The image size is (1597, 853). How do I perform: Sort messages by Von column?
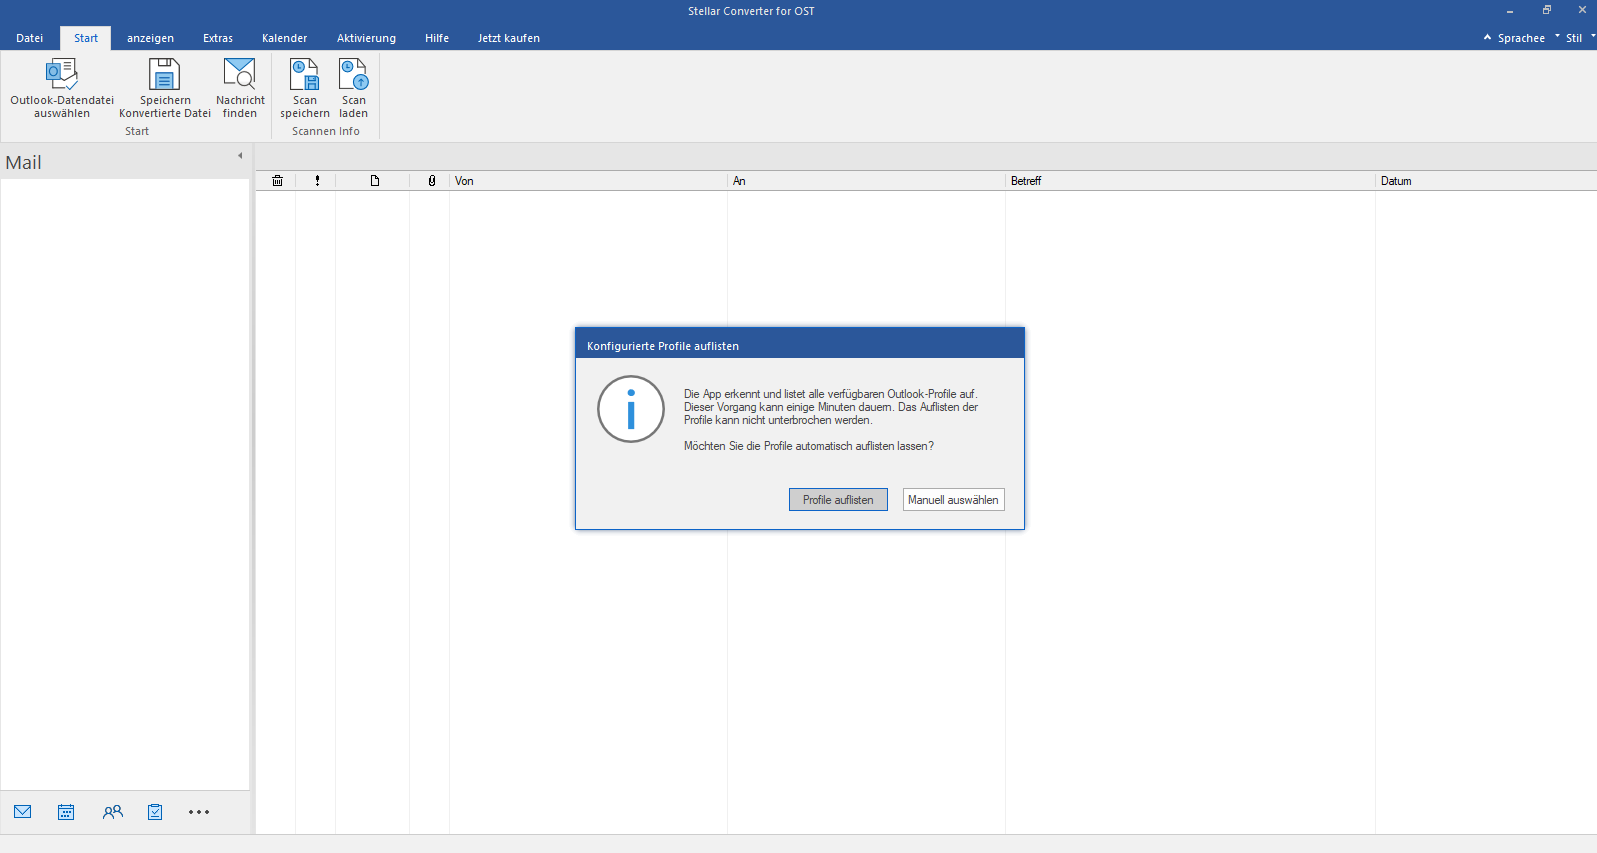588,181
